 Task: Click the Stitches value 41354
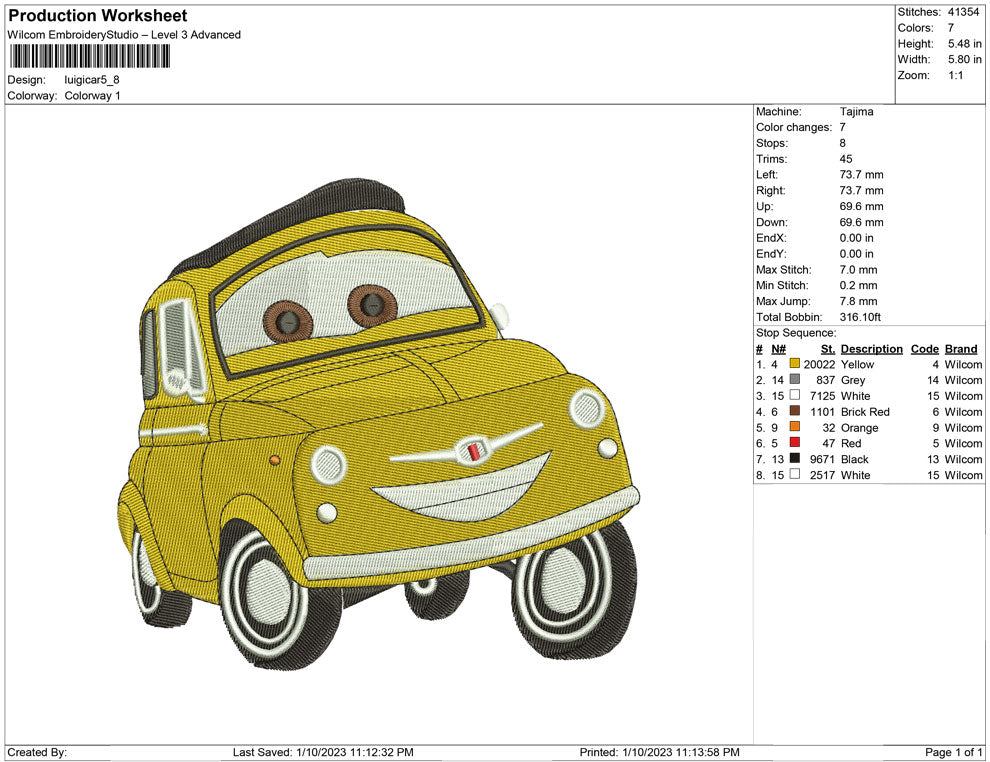click(x=965, y=12)
